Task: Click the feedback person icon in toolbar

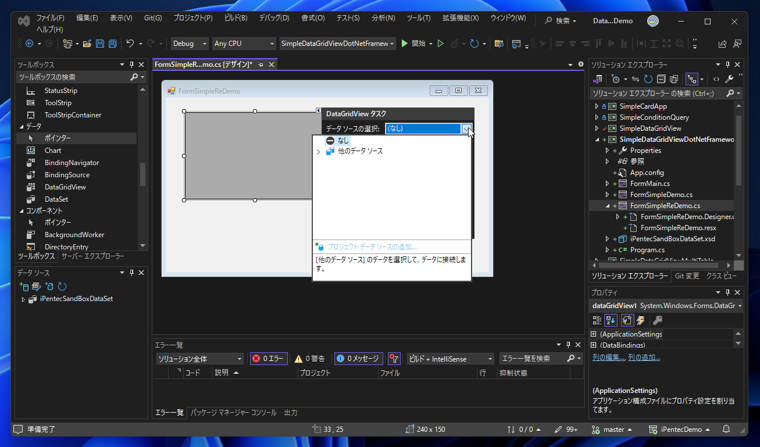Action: [x=737, y=44]
